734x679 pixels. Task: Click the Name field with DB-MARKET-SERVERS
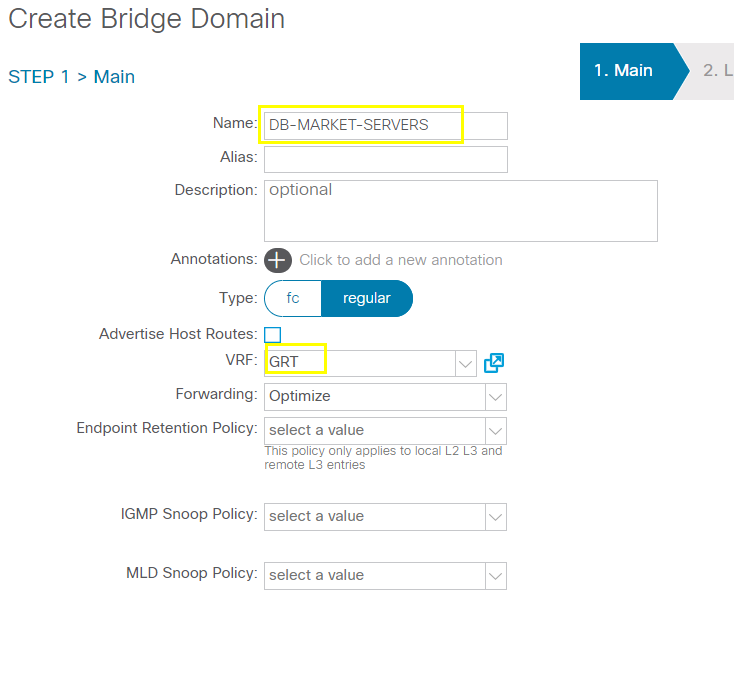coord(386,126)
